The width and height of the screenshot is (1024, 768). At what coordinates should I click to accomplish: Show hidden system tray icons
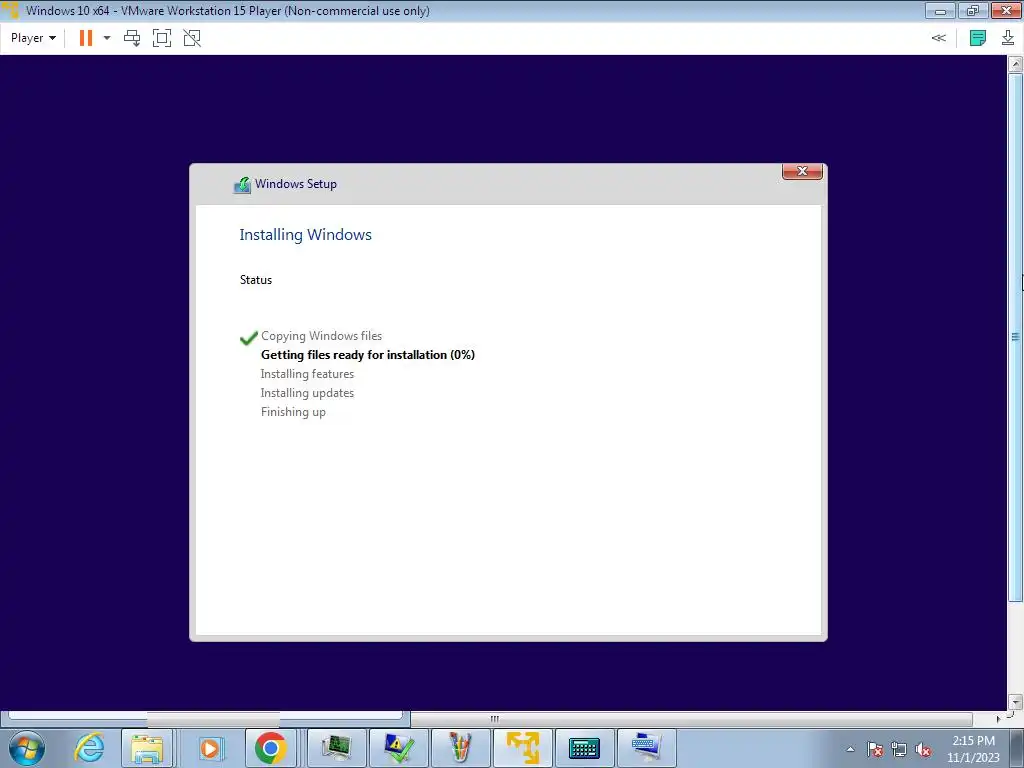point(850,749)
